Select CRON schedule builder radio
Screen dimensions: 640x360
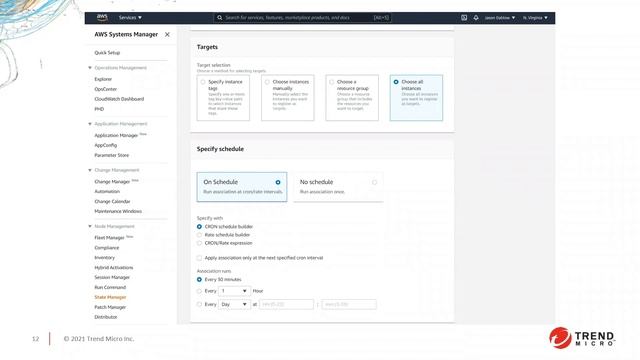click(199, 227)
